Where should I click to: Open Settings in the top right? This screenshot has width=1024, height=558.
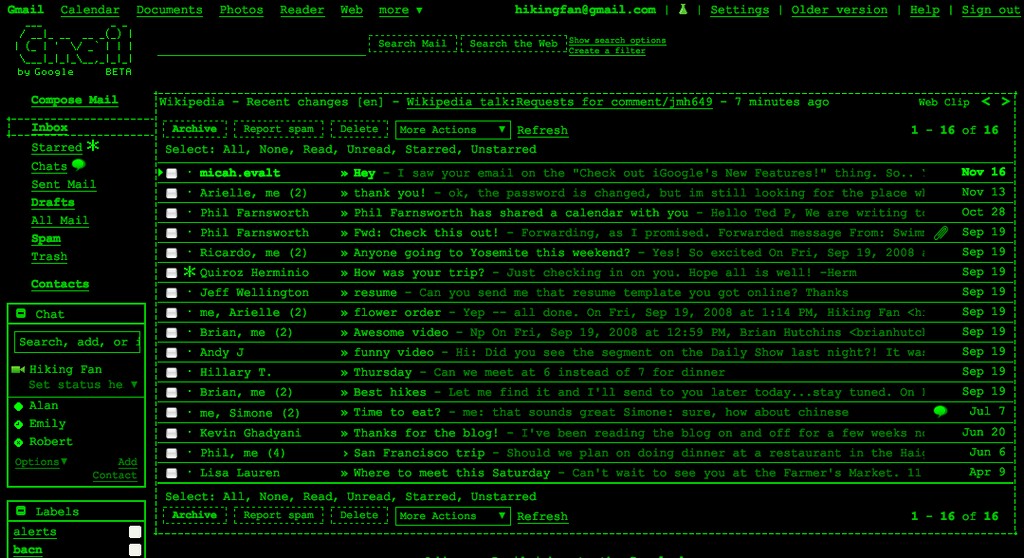click(739, 10)
